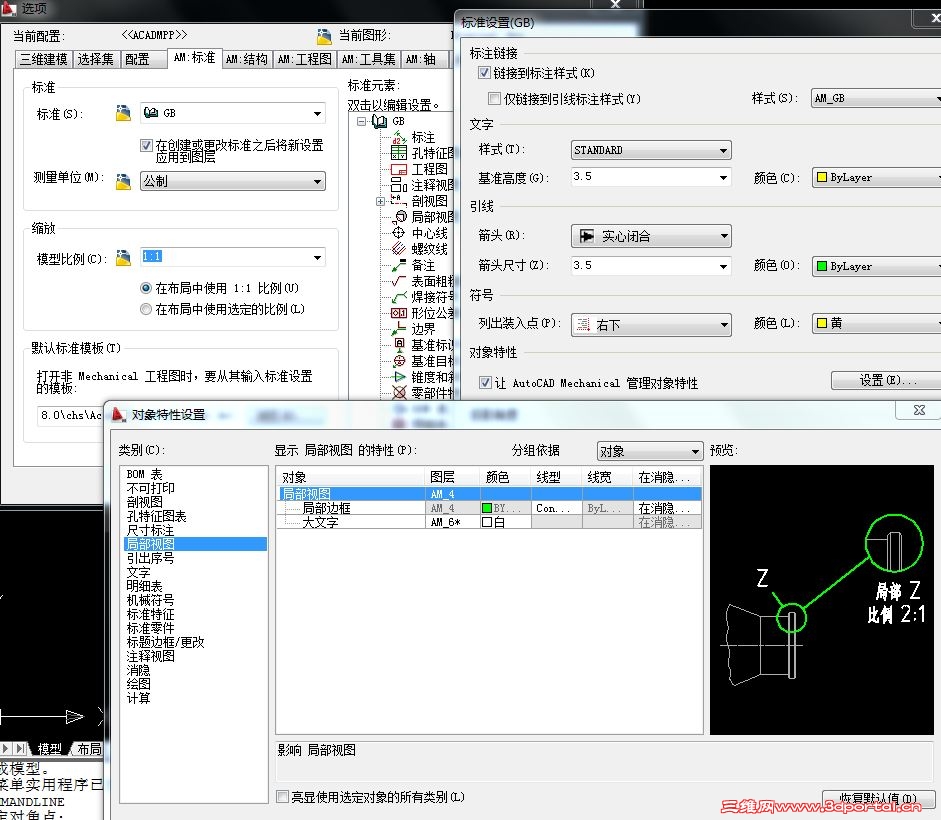This screenshot has height=820, width=941.
Task: Enable 仅链接到引线标注样式(Y) checkbox
Action: (x=495, y=98)
